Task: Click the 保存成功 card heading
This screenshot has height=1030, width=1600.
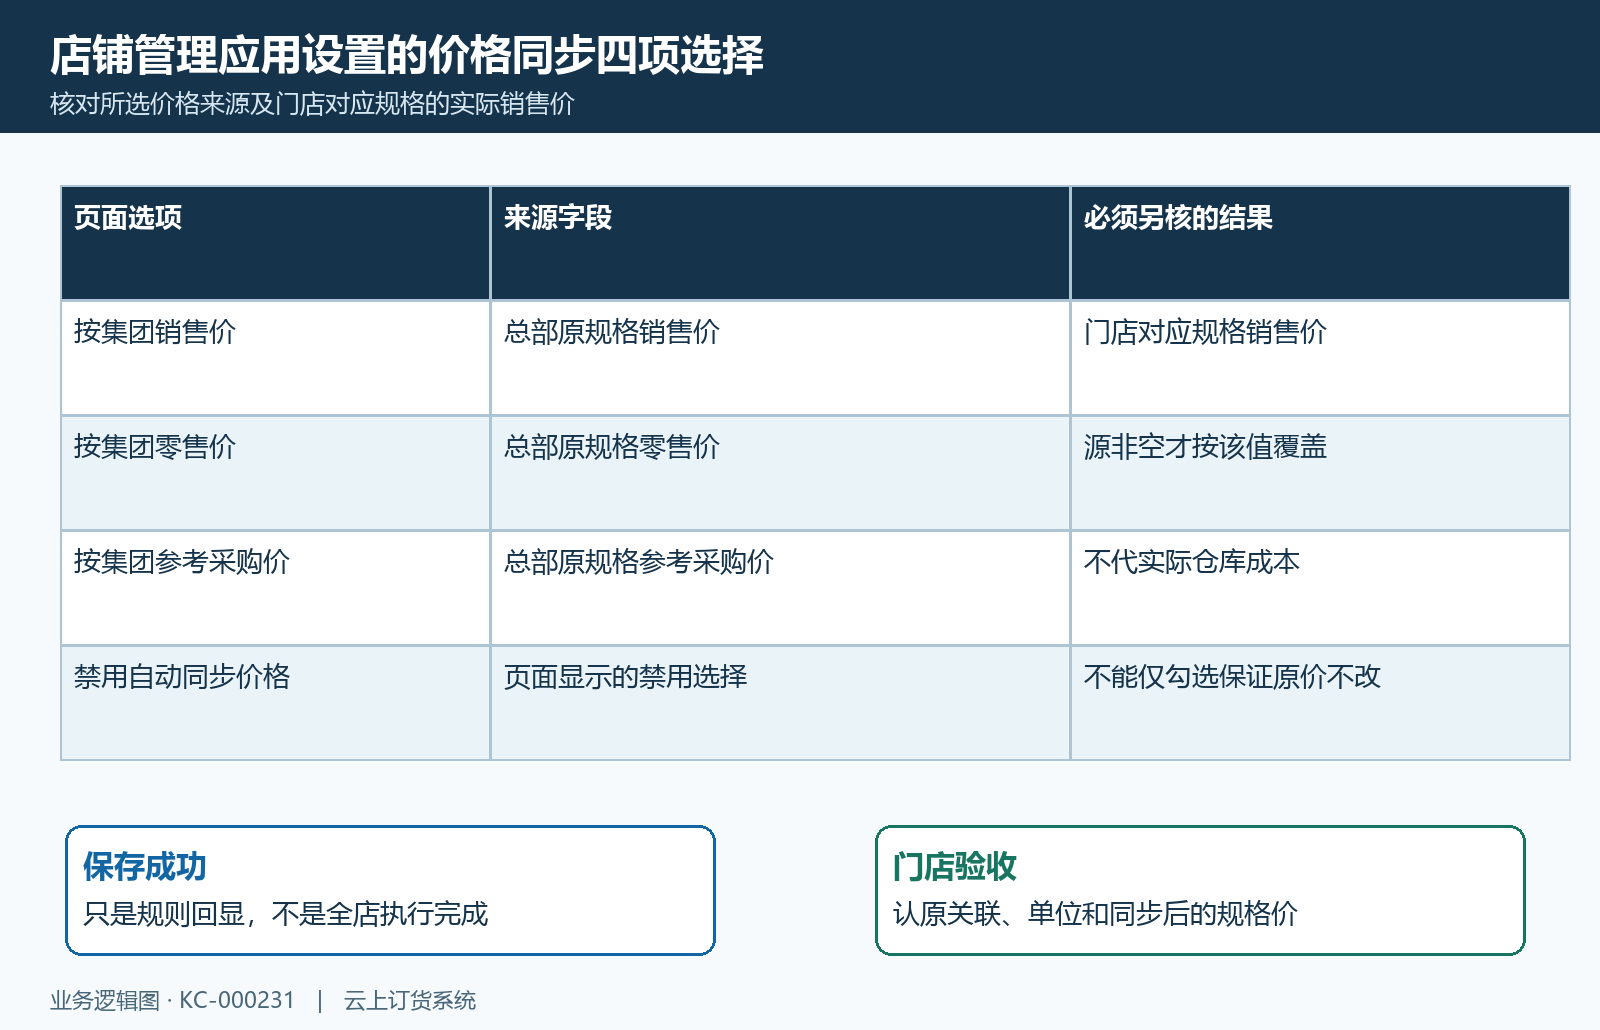Action: click(145, 866)
